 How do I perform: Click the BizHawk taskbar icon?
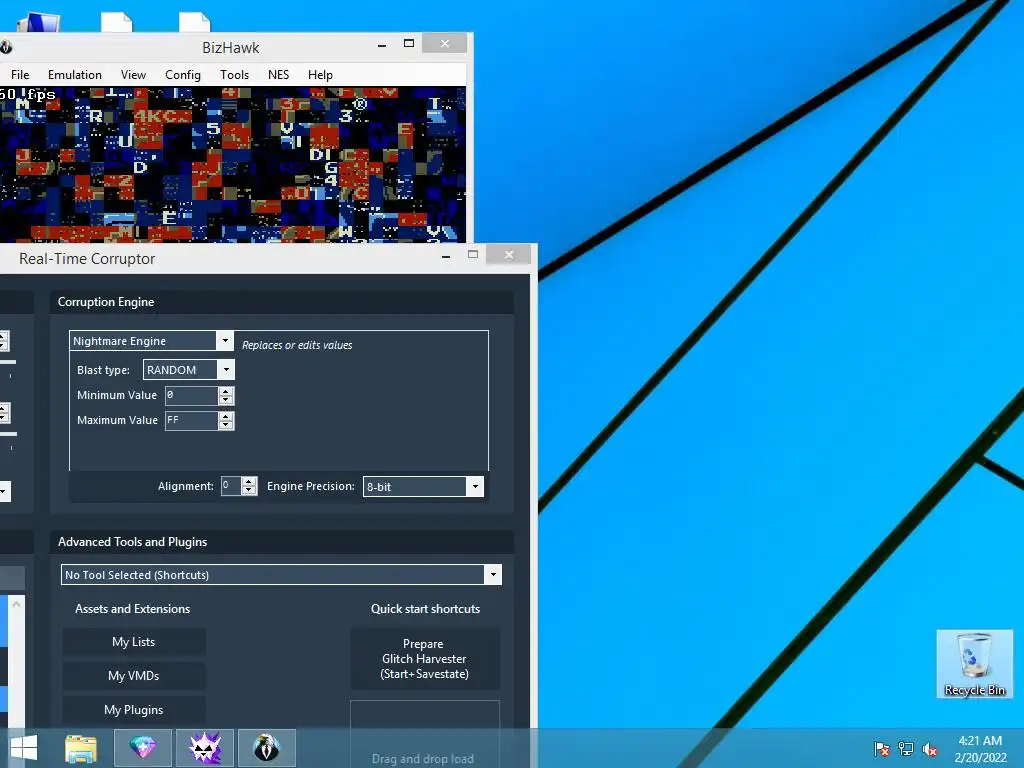coord(266,748)
